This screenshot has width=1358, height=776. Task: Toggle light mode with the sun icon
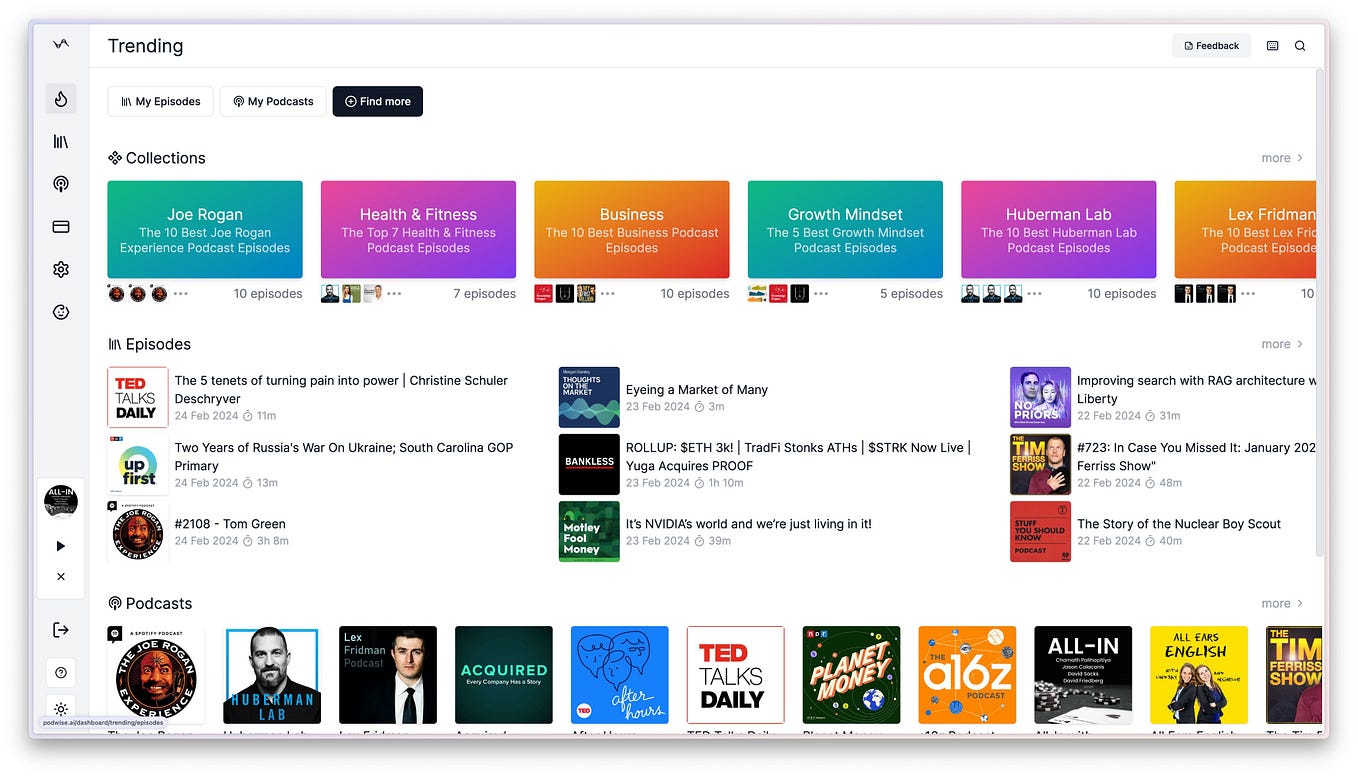[x=61, y=710]
